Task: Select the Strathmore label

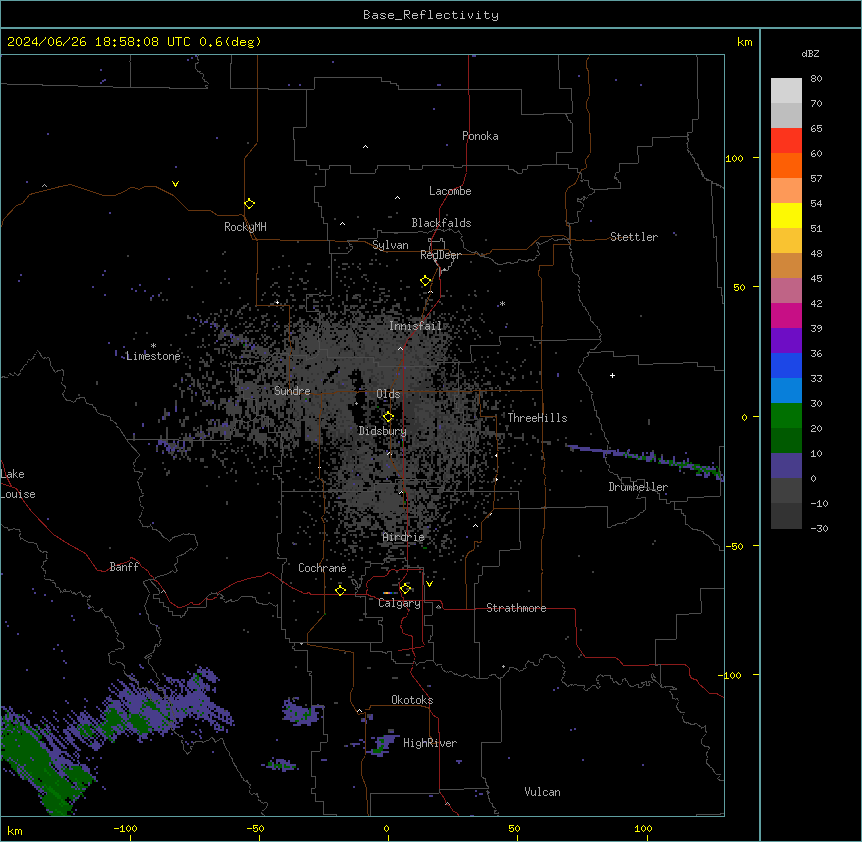Action: (516, 608)
